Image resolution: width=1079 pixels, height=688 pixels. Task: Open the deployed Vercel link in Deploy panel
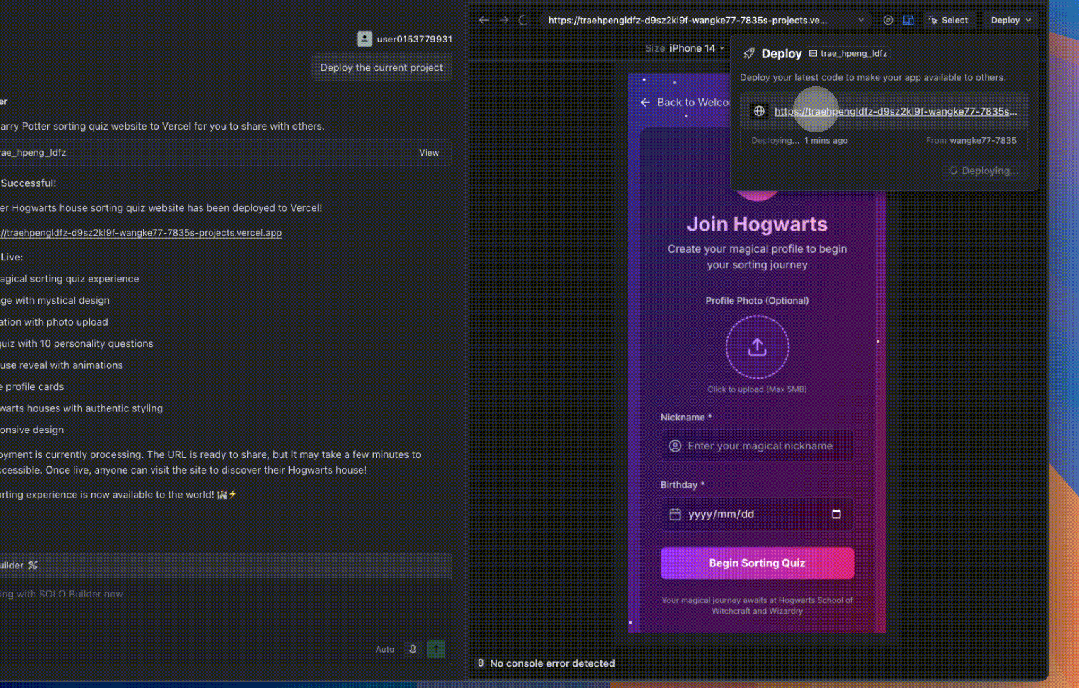tap(895, 112)
